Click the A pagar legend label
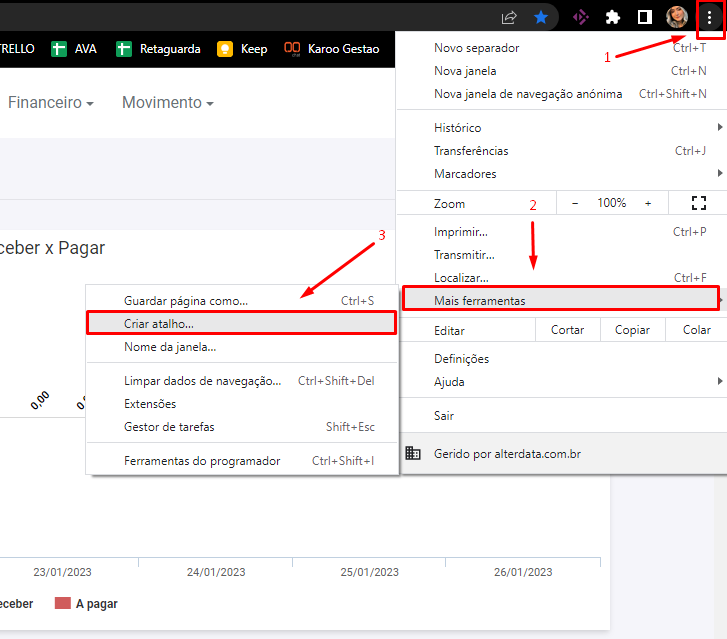The height and width of the screenshot is (639, 727). [96, 604]
